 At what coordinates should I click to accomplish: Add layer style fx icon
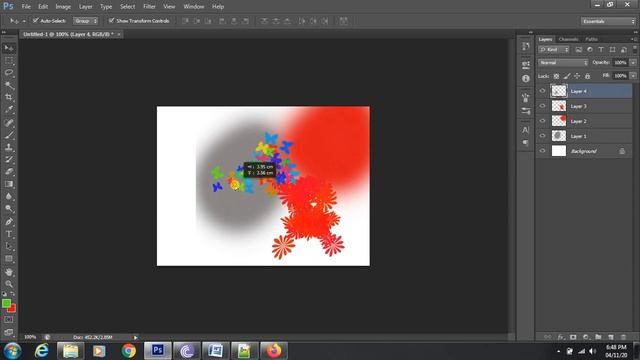(561, 337)
